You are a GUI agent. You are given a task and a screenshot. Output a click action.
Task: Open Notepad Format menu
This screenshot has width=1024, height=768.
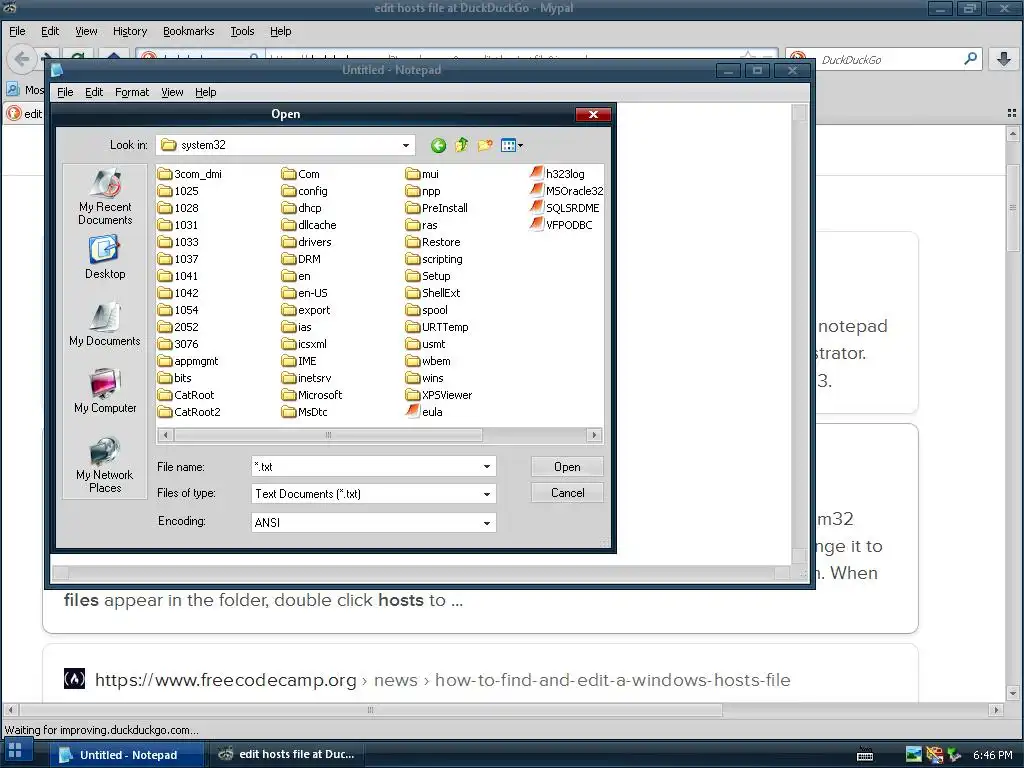132,92
